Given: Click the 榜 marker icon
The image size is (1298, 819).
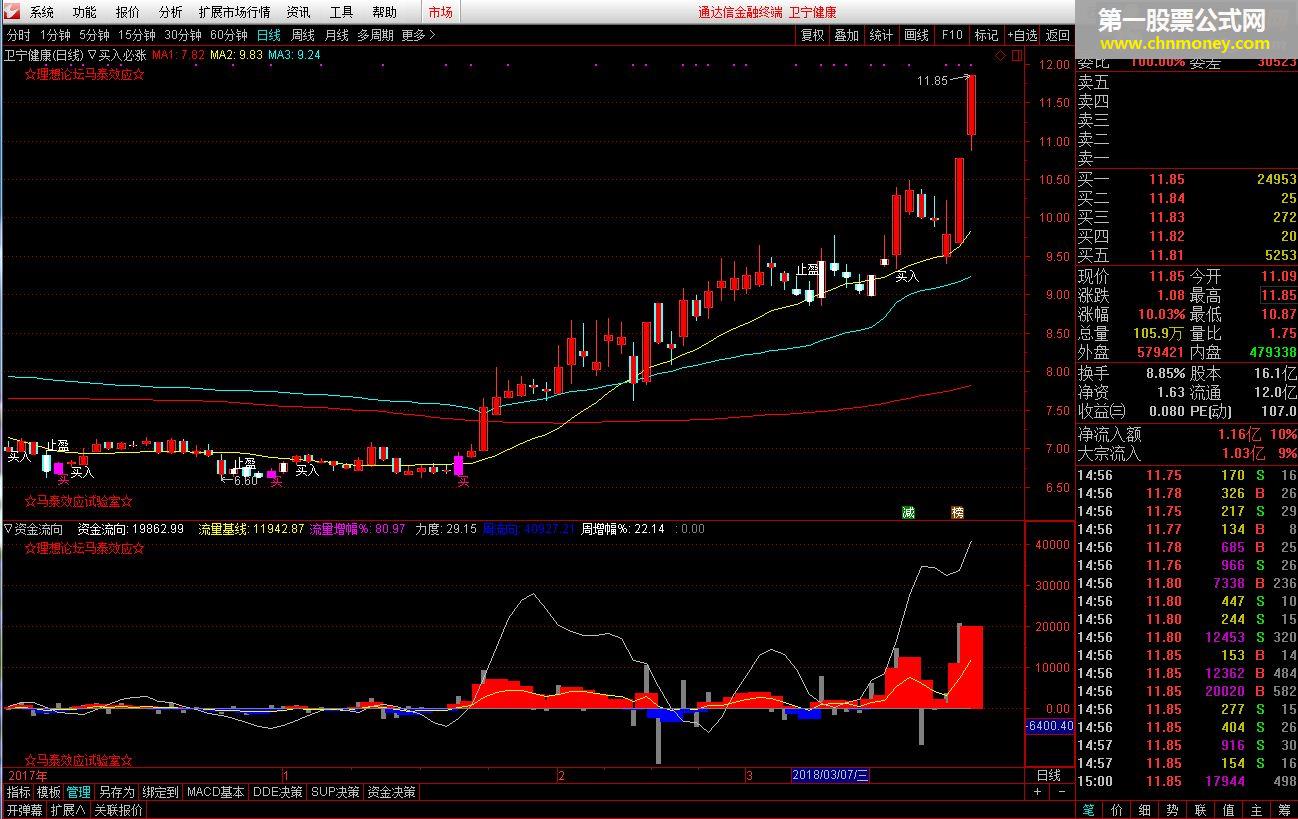Looking at the screenshot, I should 958,512.
